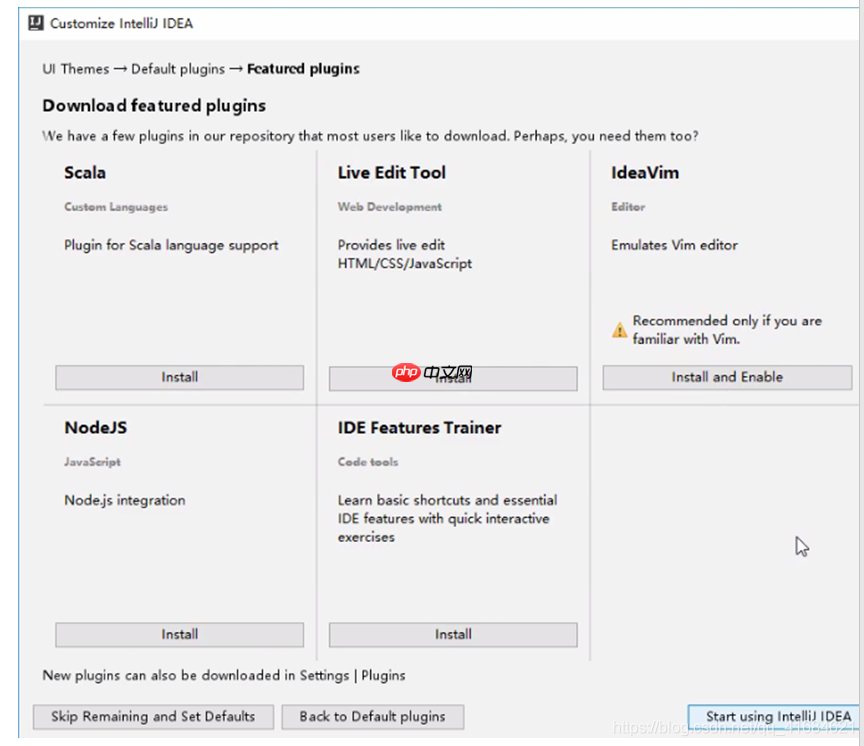Click the IdeaVim warning triangle icon
This screenshot has height=746, width=864.
pos(619,329)
